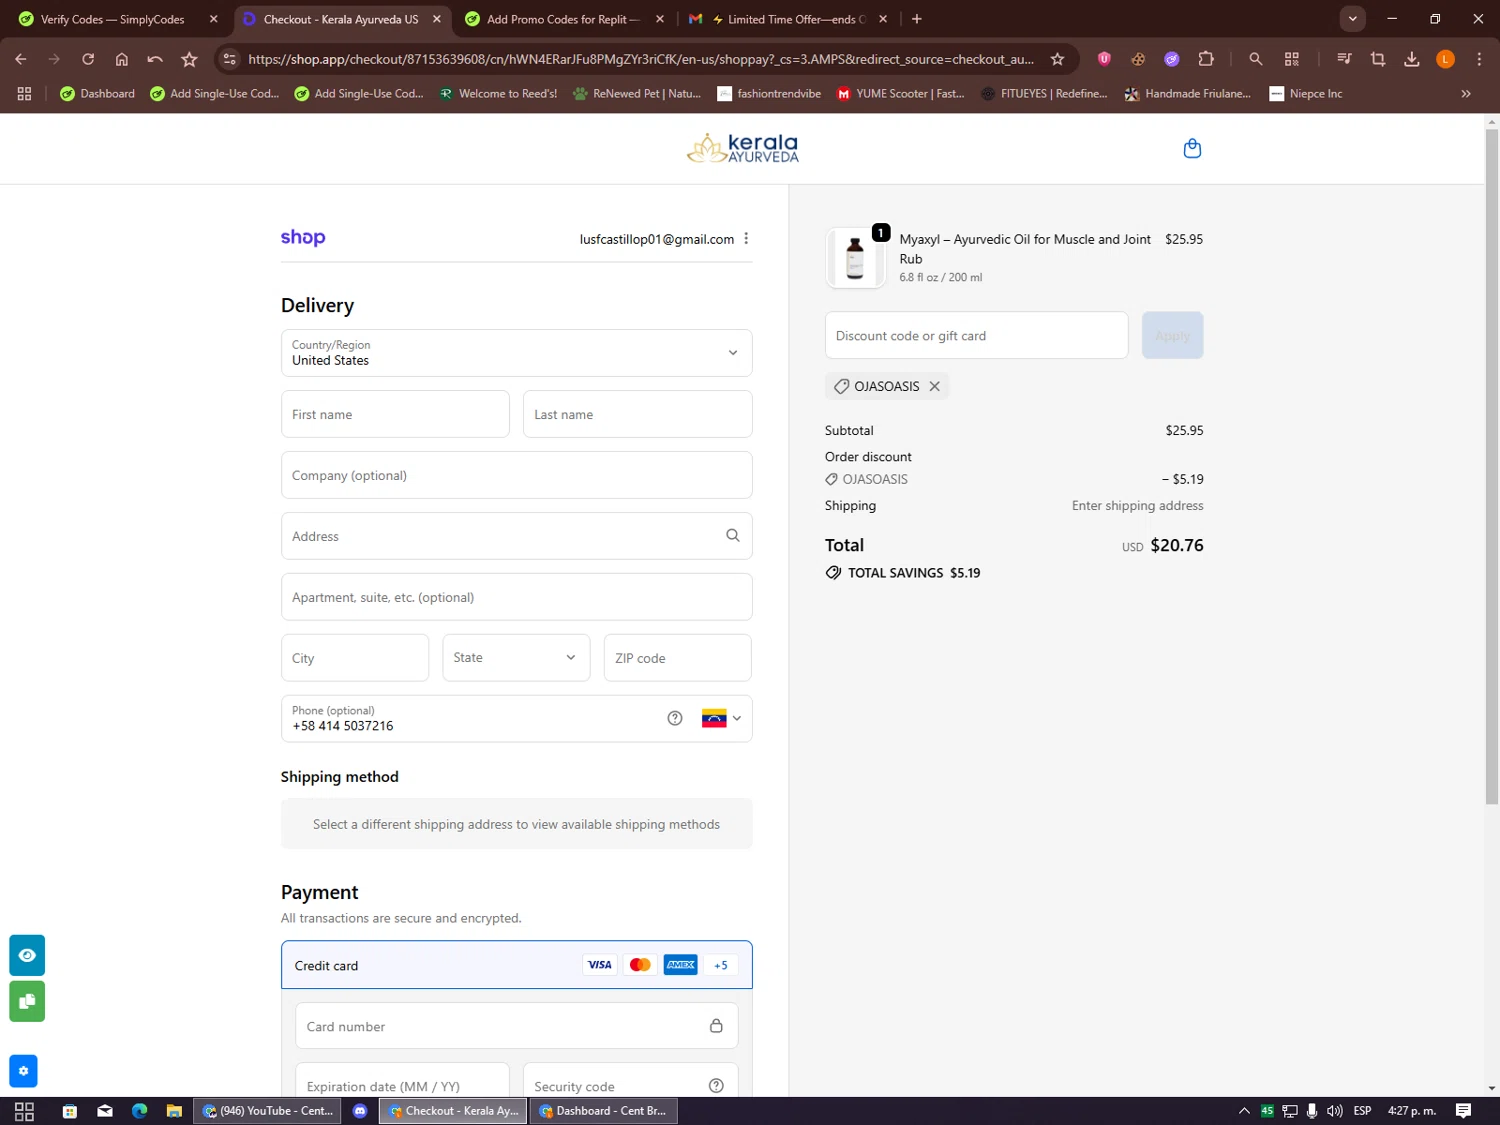Switch to Dashboard - Cent Browser taskbar window
This screenshot has height=1125, width=1500.
point(603,1111)
